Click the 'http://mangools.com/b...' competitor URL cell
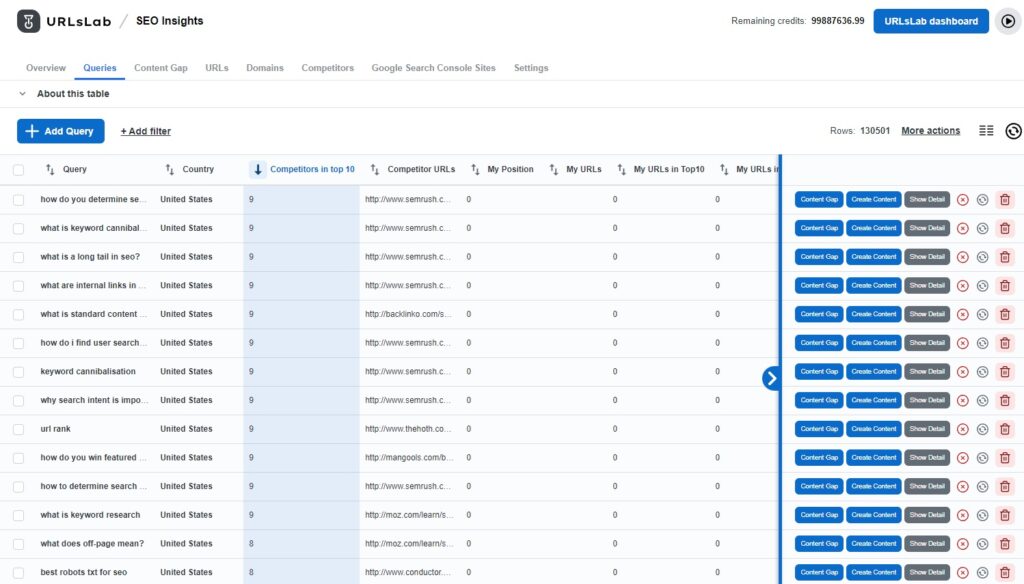1024x584 pixels. (x=409, y=458)
